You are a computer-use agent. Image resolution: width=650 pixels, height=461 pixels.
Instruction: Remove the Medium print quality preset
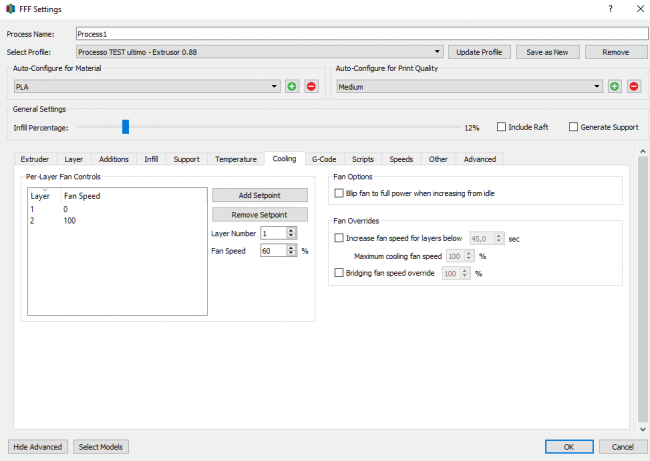tap(633, 87)
